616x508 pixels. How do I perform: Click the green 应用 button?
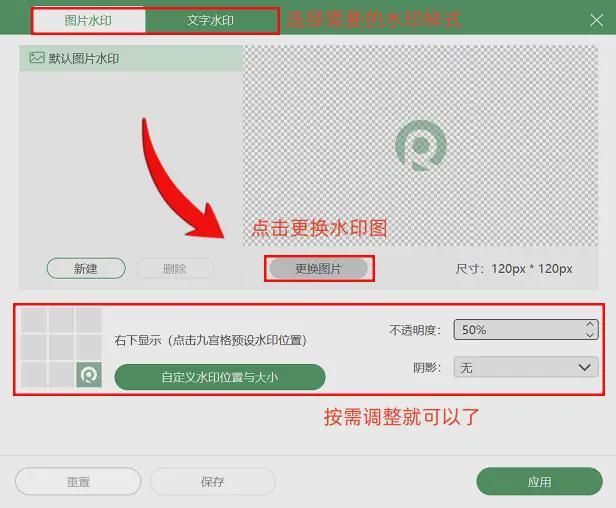point(539,481)
